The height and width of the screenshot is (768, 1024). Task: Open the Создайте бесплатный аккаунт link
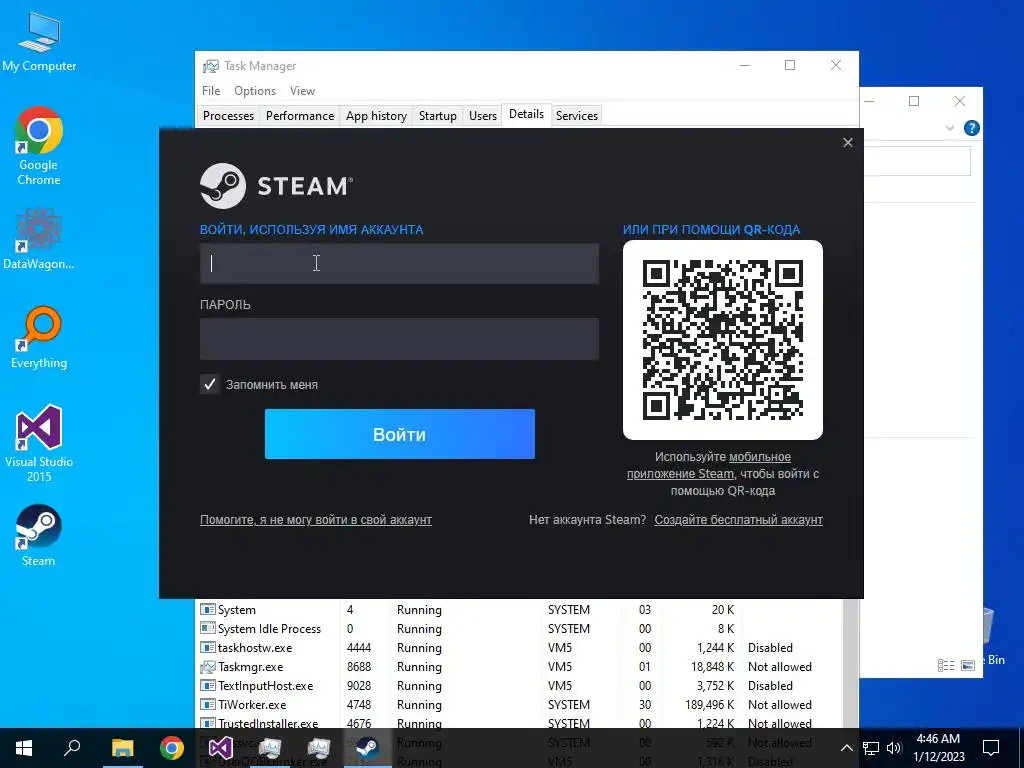(x=739, y=520)
